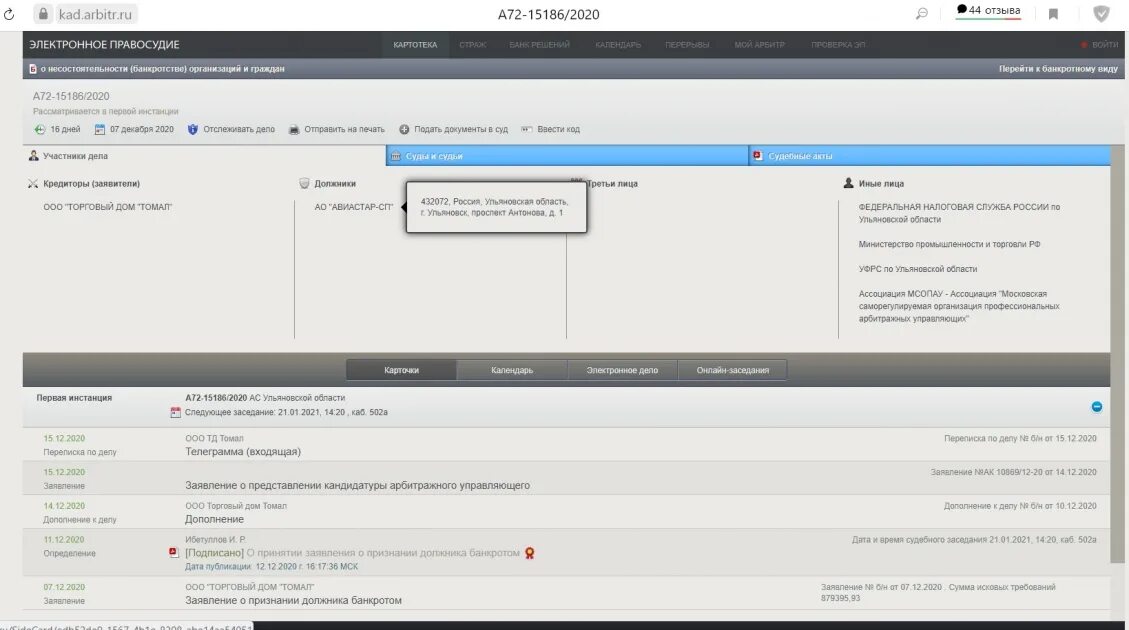Screen dimensions: 1129x630
Task: Click Перейти к банкротному виду link
Action: point(1058,69)
